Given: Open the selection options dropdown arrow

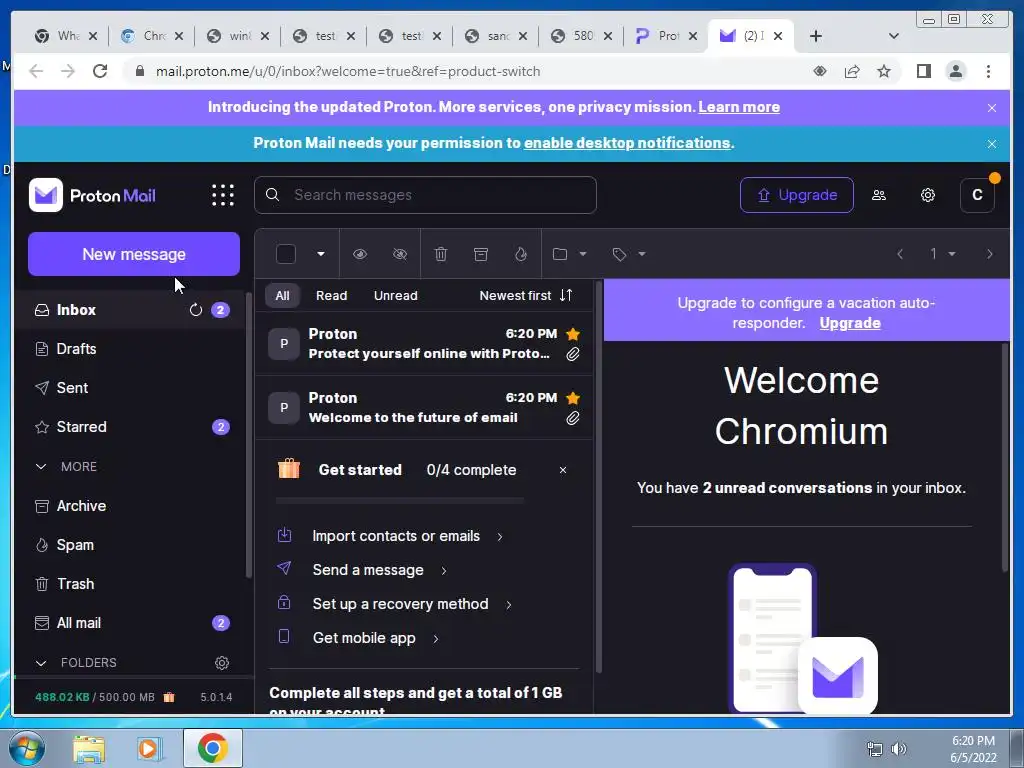Looking at the screenshot, I should click(321, 254).
